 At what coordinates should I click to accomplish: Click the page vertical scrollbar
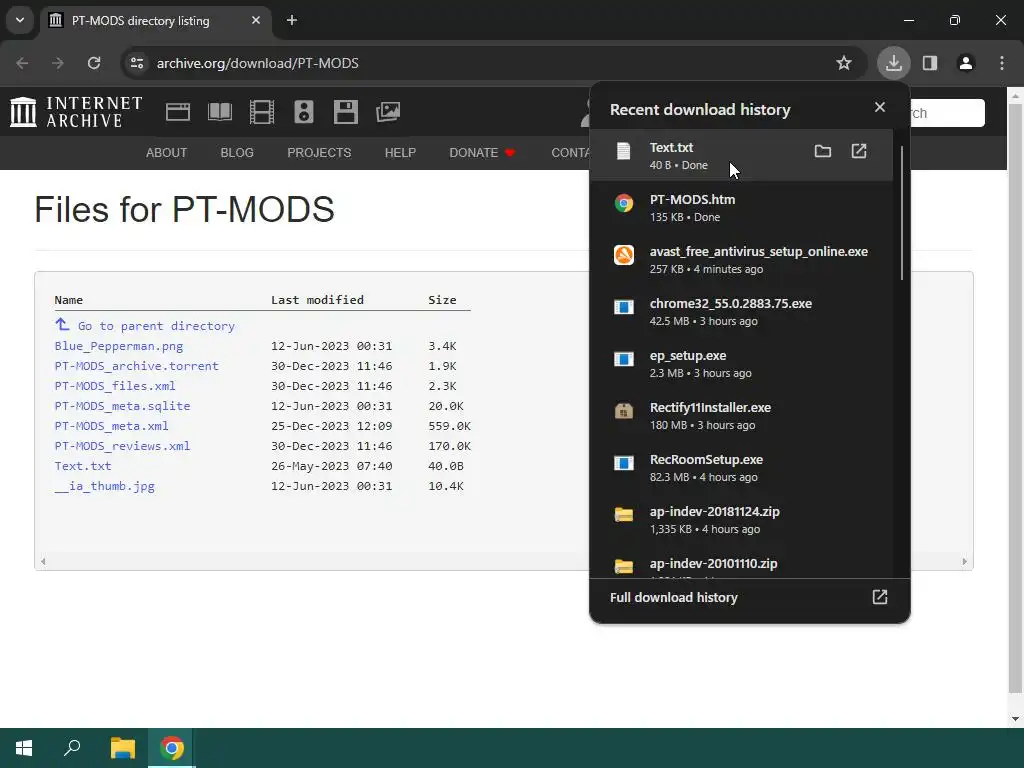1015,398
